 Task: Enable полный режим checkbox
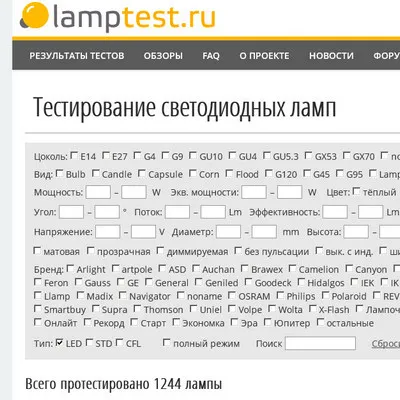tap(166, 342)
